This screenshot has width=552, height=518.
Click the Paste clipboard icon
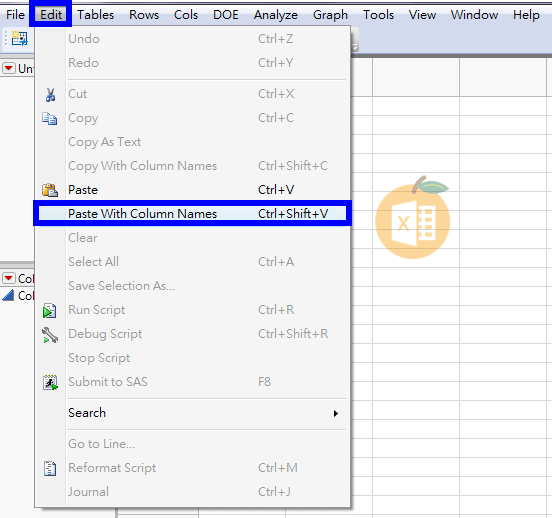tap(50, 190)
